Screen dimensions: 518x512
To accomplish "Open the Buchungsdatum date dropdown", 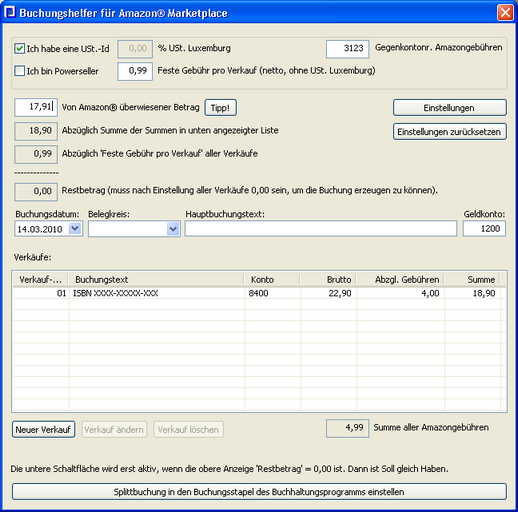I will [75, 229].
